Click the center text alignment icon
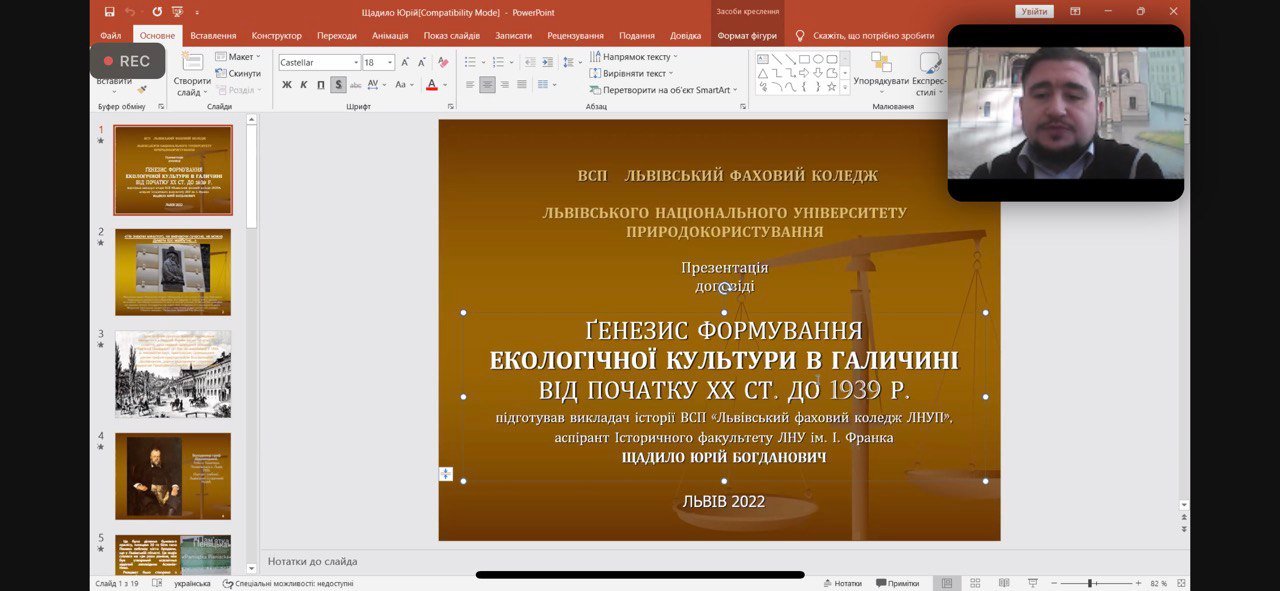This screenshot has width=1280, height=591. tap(487, 85)
